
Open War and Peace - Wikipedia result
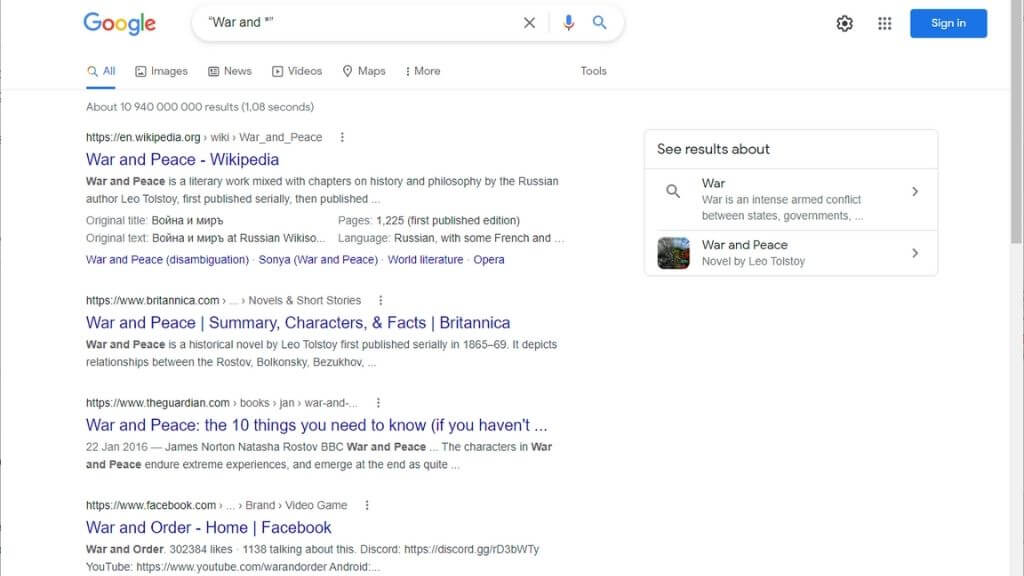pos(182,159)
